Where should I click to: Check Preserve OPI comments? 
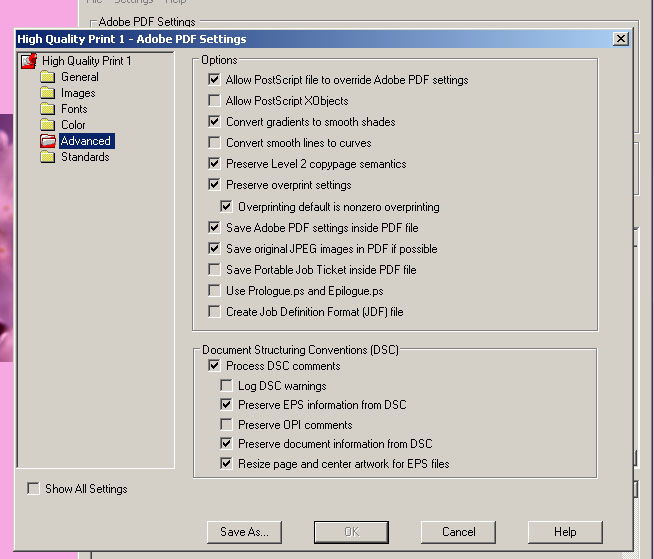coord(226,425)
